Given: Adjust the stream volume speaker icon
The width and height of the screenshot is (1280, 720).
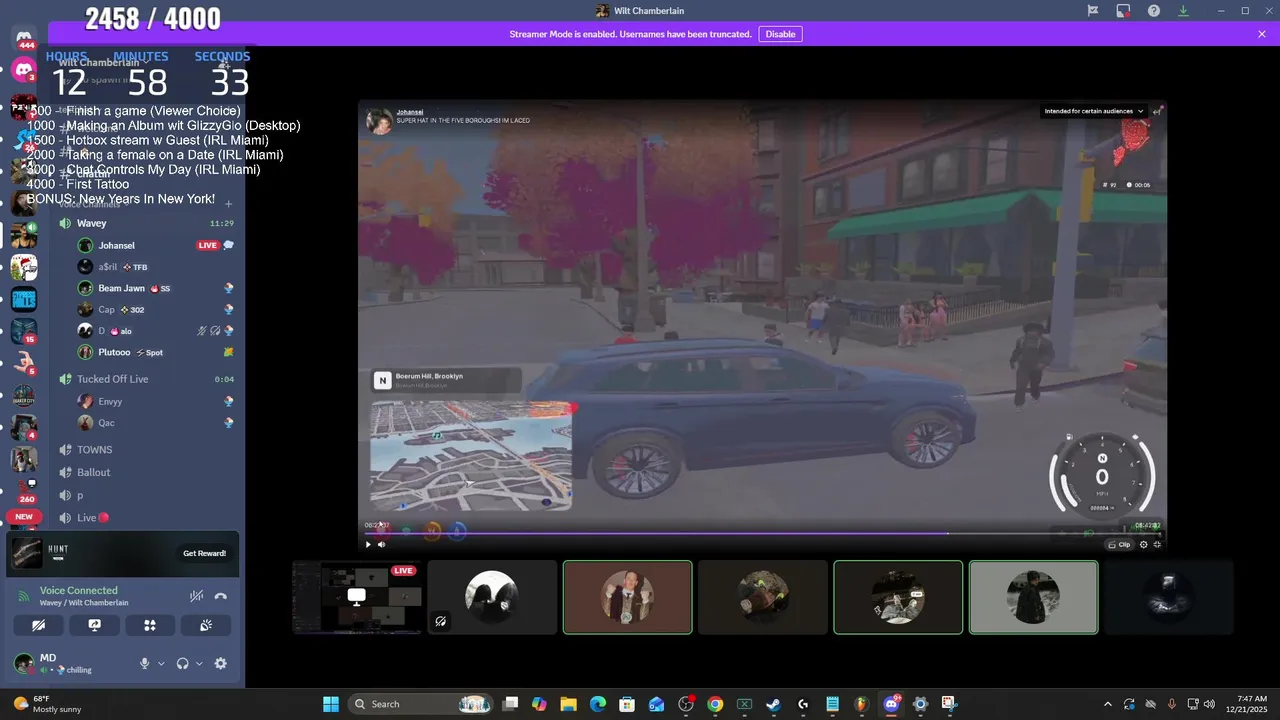Looking at the screenshot, I should pyautogui.click(x=382, y=544).
